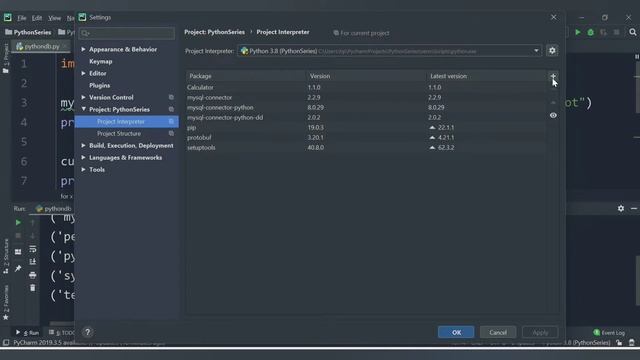640x360 pixels.
Task: Toggle show early releases eye icon
Action: 553,116
